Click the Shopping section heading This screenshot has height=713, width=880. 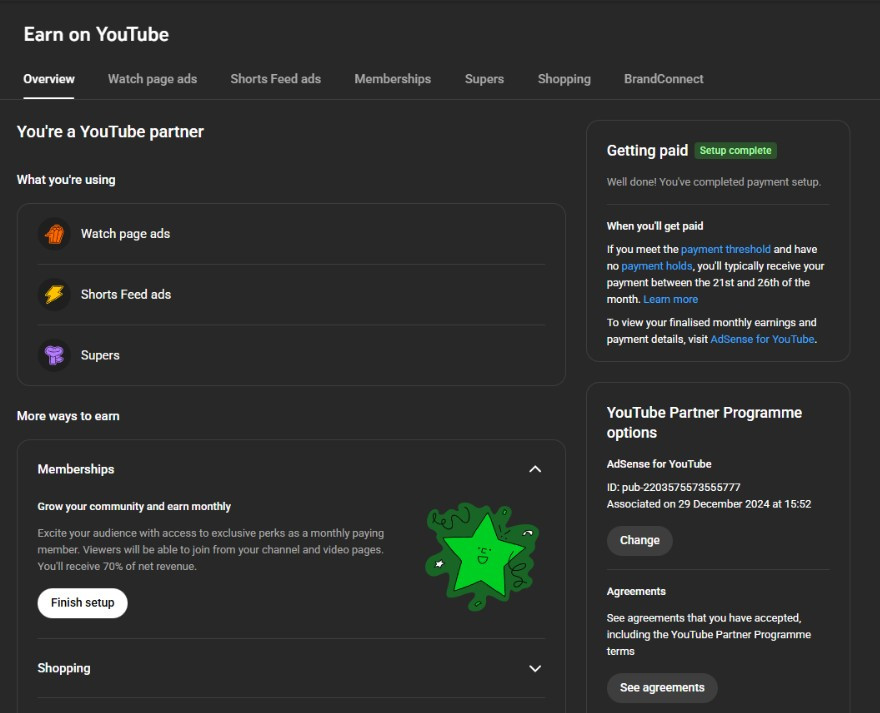pyautogui.click(x=64, y=668)
